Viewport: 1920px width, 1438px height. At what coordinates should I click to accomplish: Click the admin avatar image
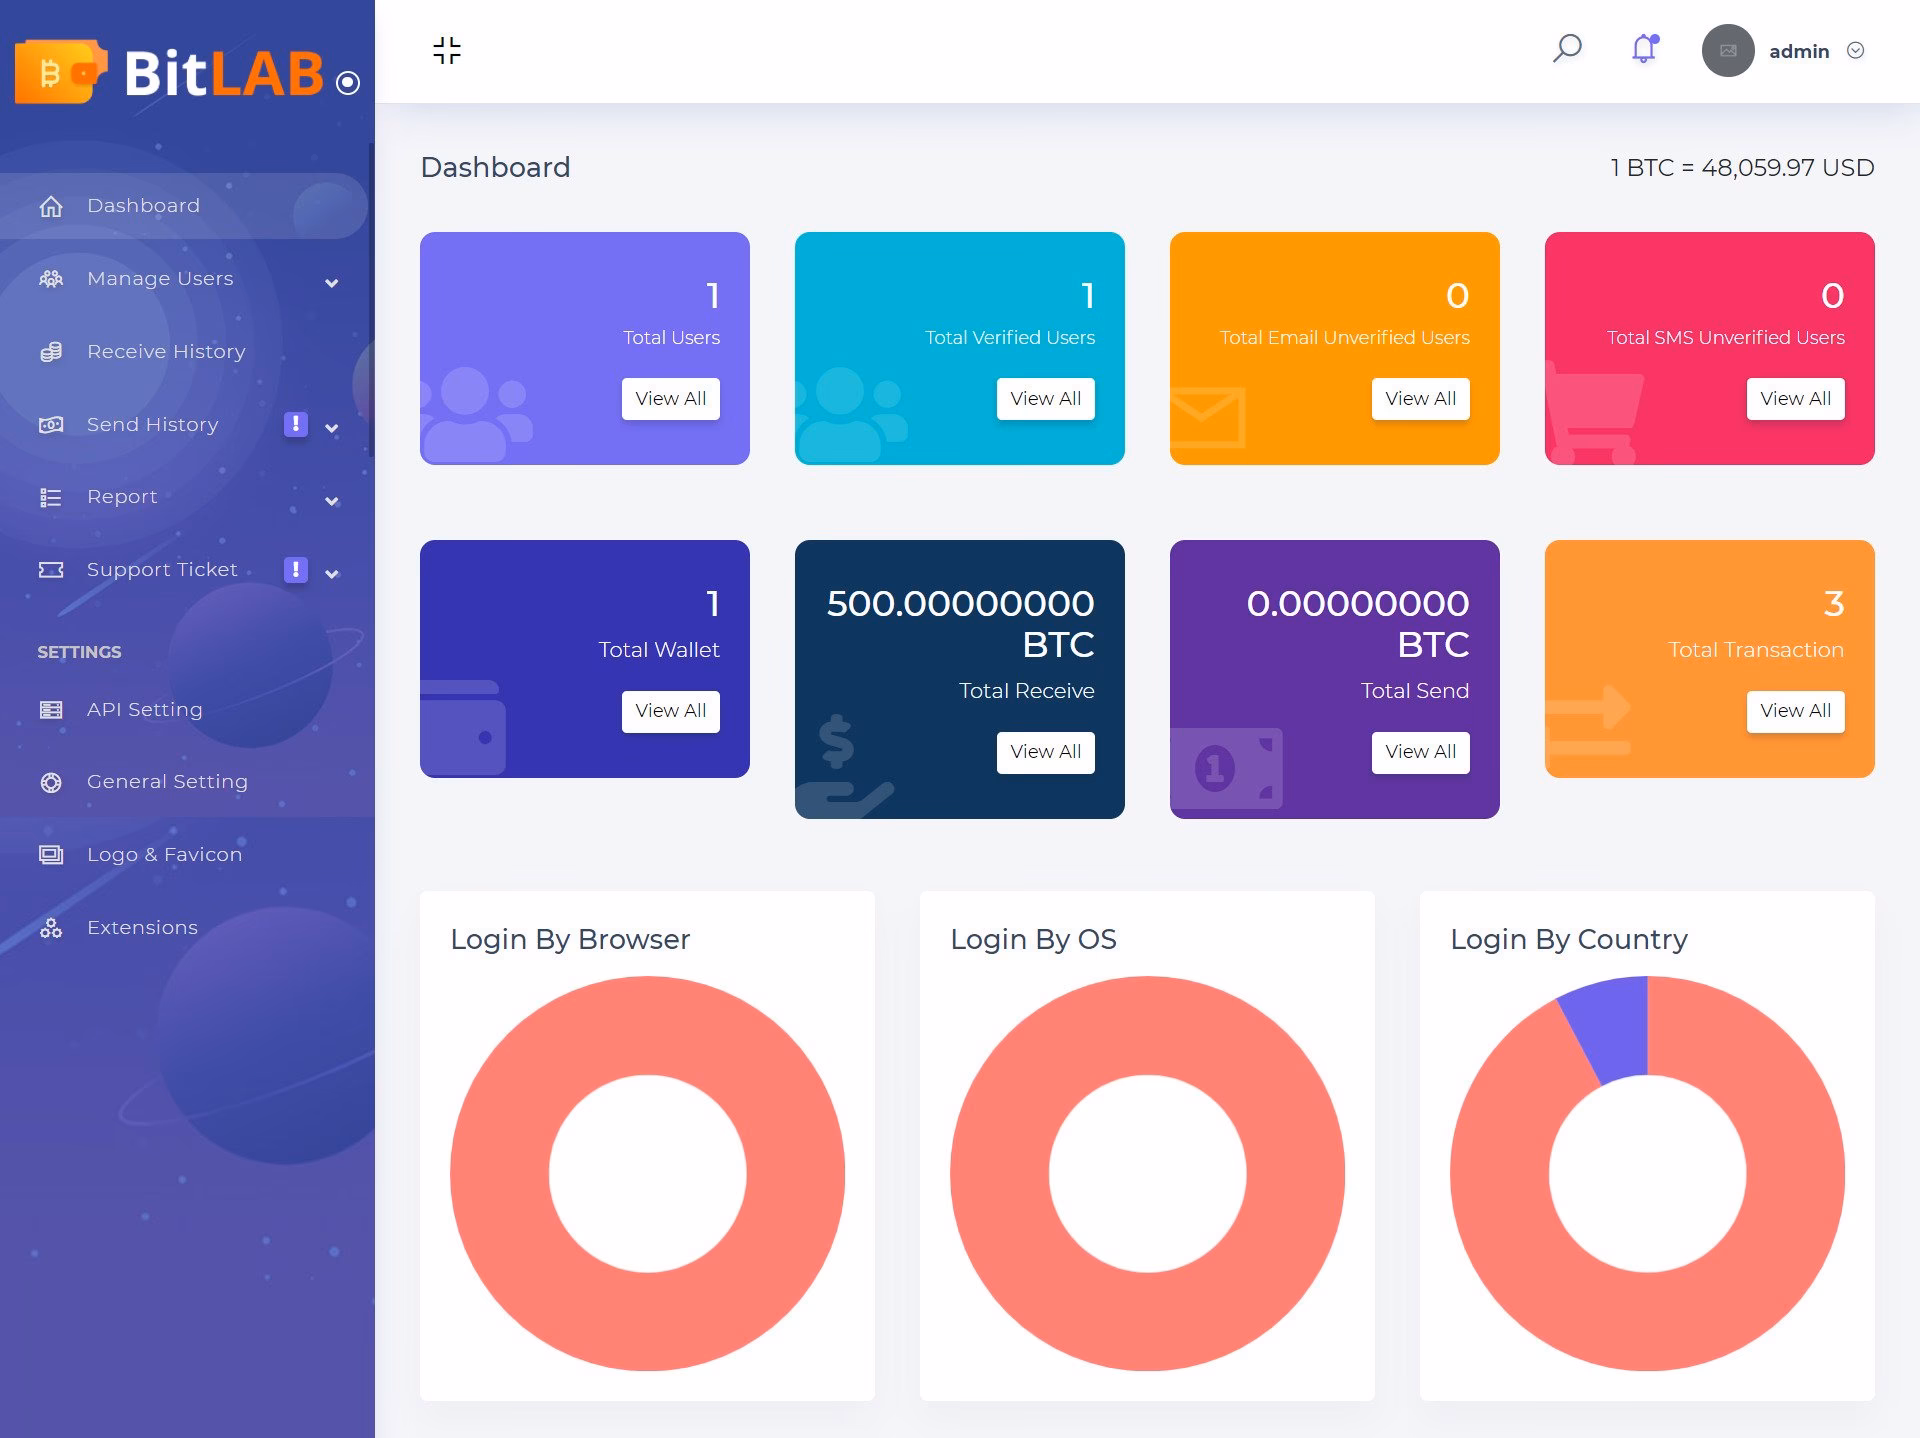click(1727, 51)
